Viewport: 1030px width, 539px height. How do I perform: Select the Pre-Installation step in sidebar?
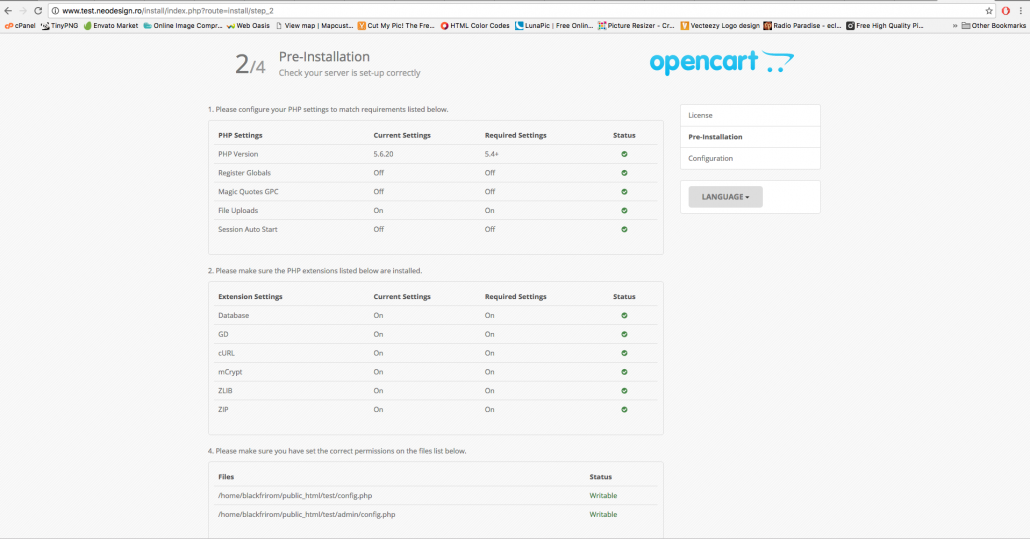[715, 137]
